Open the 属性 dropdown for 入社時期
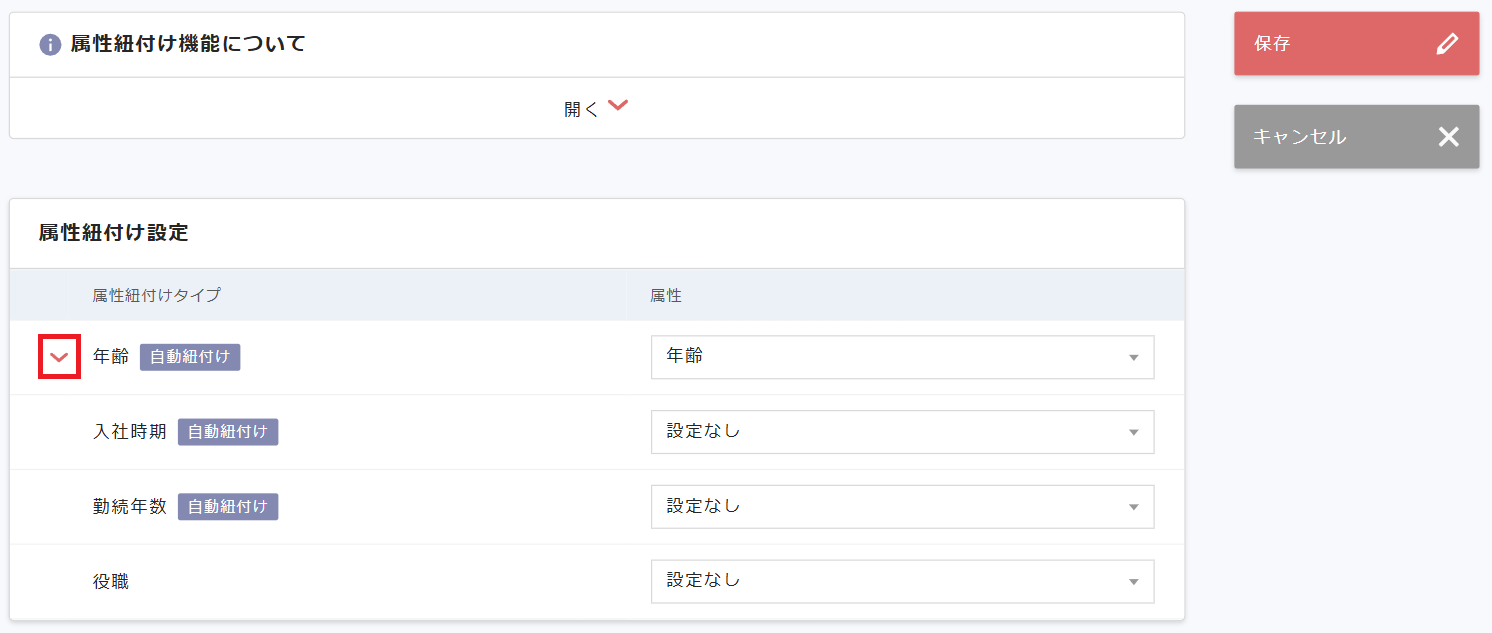1492x633 pixels. tap(901, 432)
